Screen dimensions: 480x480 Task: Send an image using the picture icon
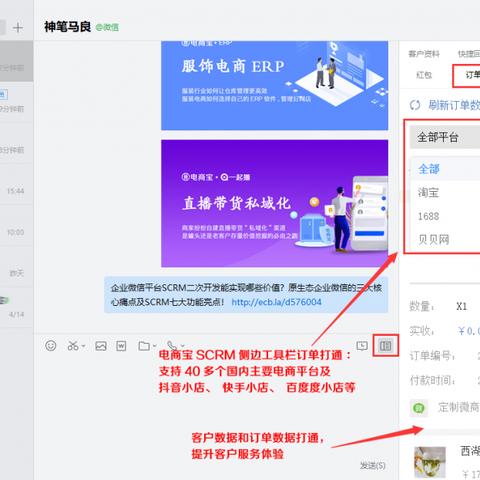[101, 346]
